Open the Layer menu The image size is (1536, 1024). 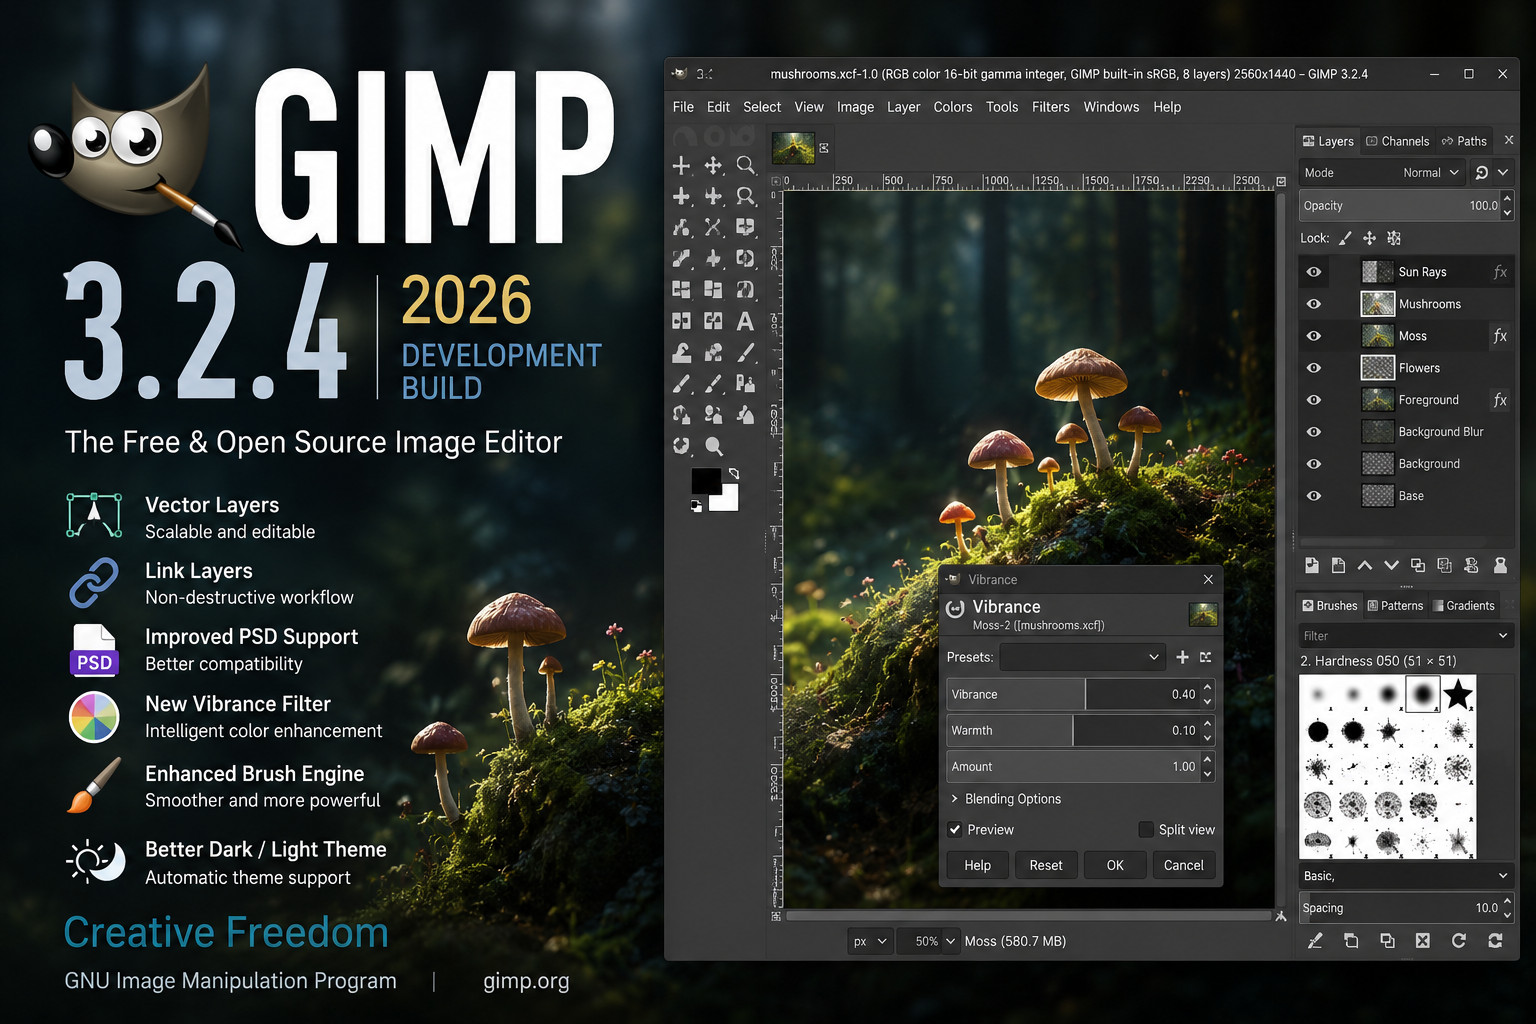(x=903, y=107)
